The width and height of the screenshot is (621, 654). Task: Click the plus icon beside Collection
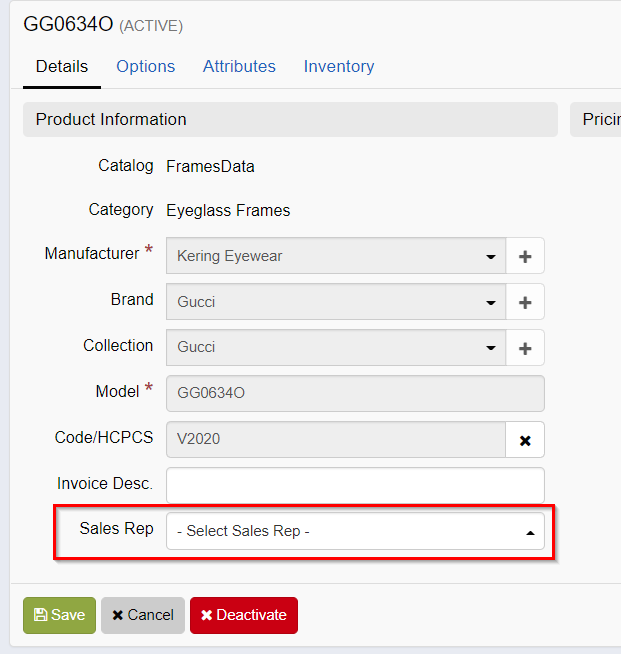click(x=525, y=348)
